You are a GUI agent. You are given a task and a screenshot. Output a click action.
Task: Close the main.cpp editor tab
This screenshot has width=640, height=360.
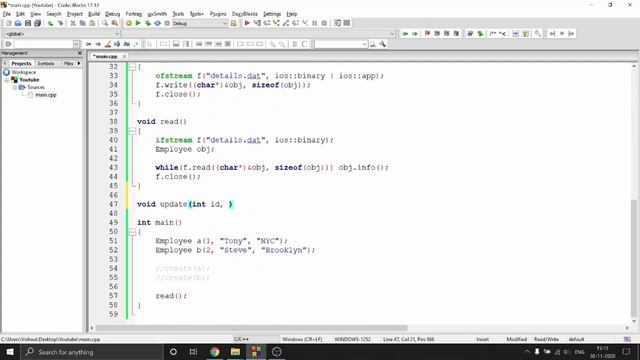click(x=124, y=56)
